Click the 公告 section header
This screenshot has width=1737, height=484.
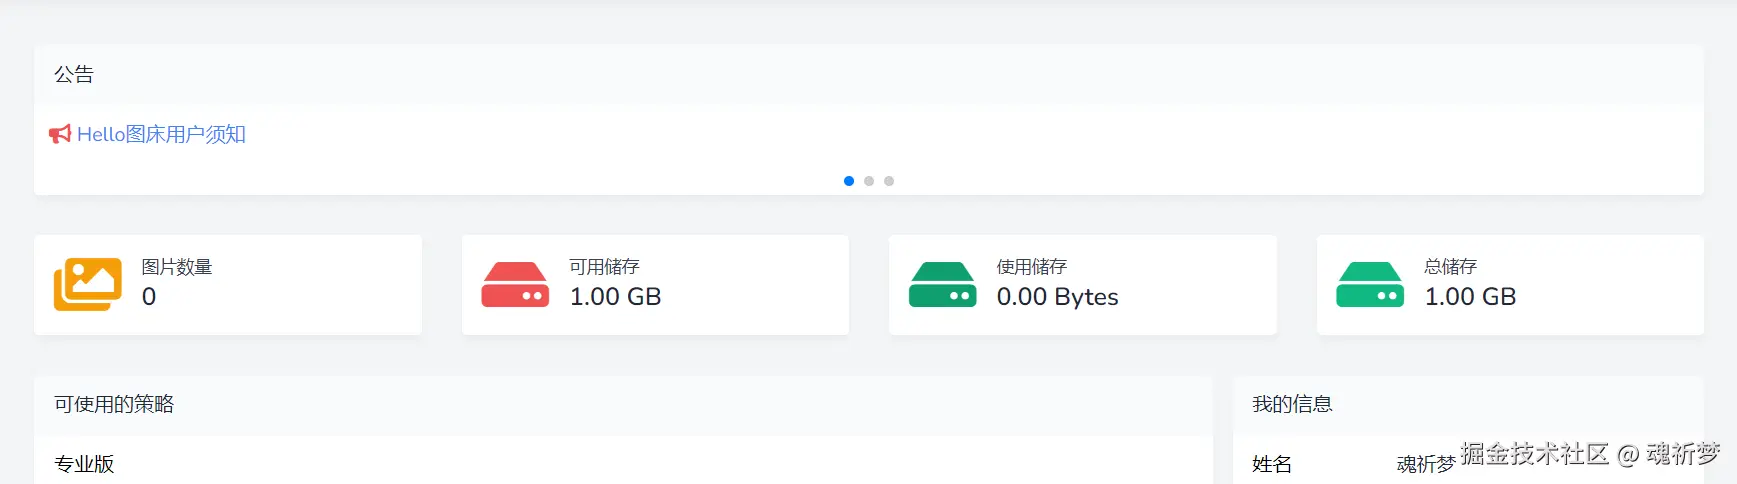pyautogui.click(x=74, y=74)
